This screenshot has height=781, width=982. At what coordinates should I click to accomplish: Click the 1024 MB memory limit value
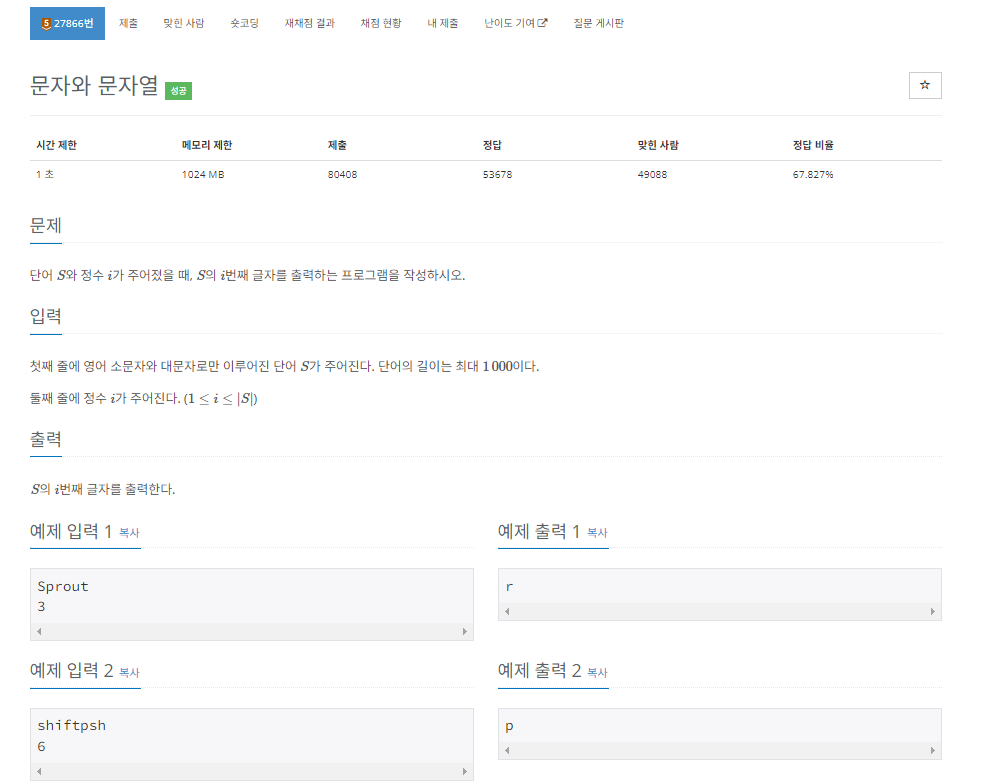pos(203,175)
